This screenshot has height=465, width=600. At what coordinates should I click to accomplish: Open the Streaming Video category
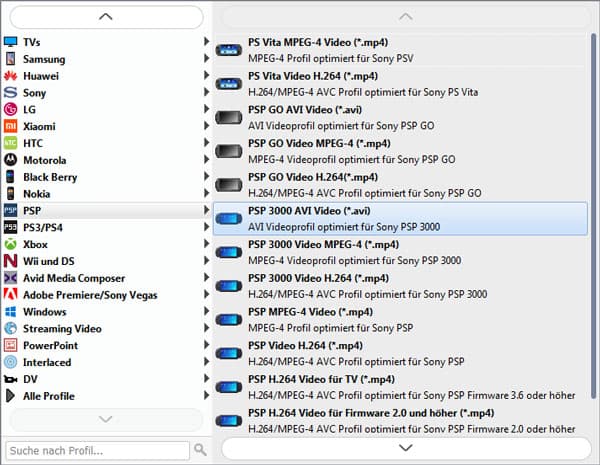106,328
